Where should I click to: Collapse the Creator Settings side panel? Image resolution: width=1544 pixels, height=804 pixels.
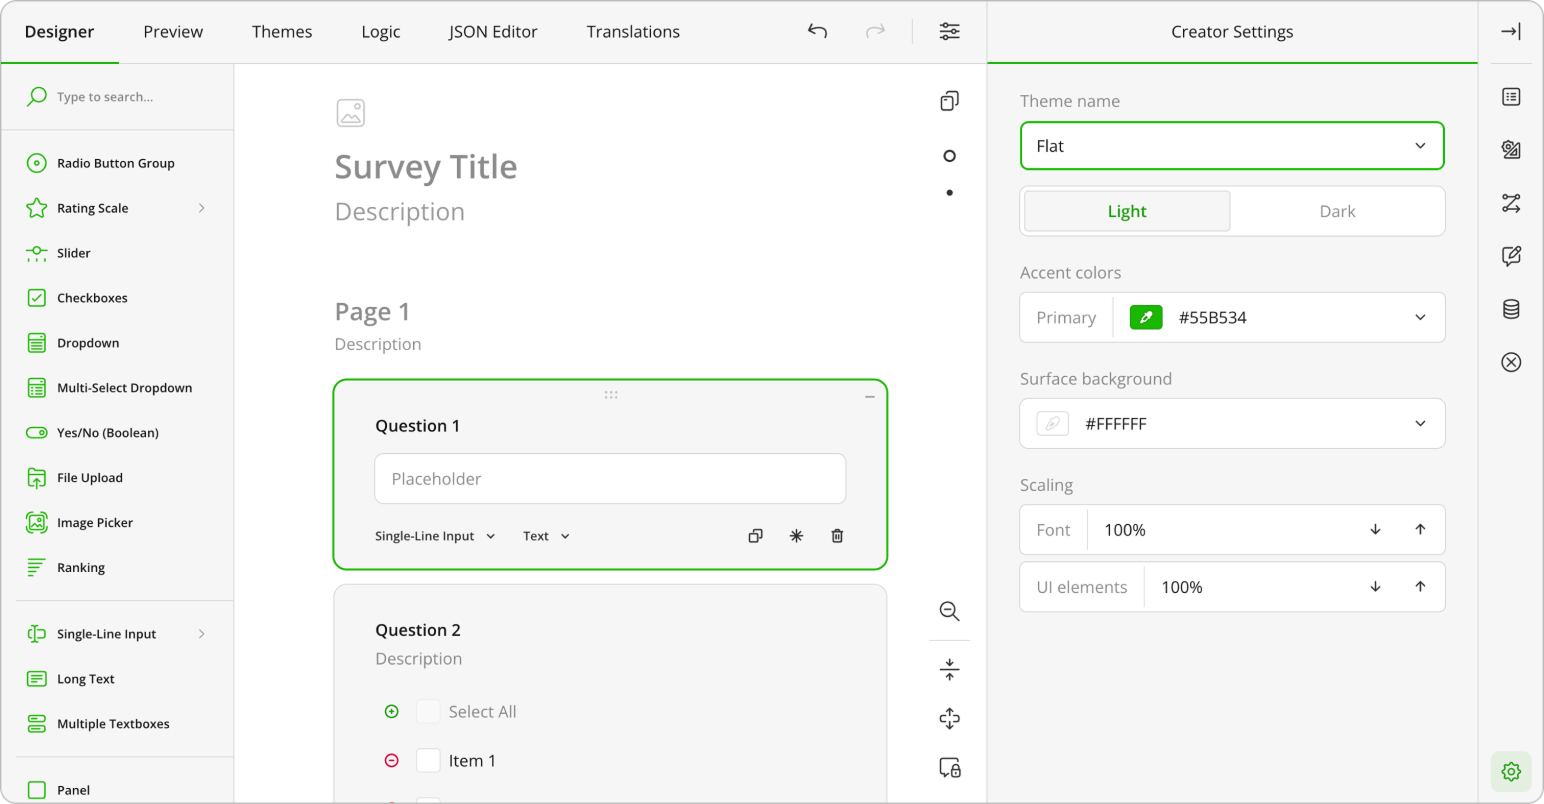tap(1511, 31)
